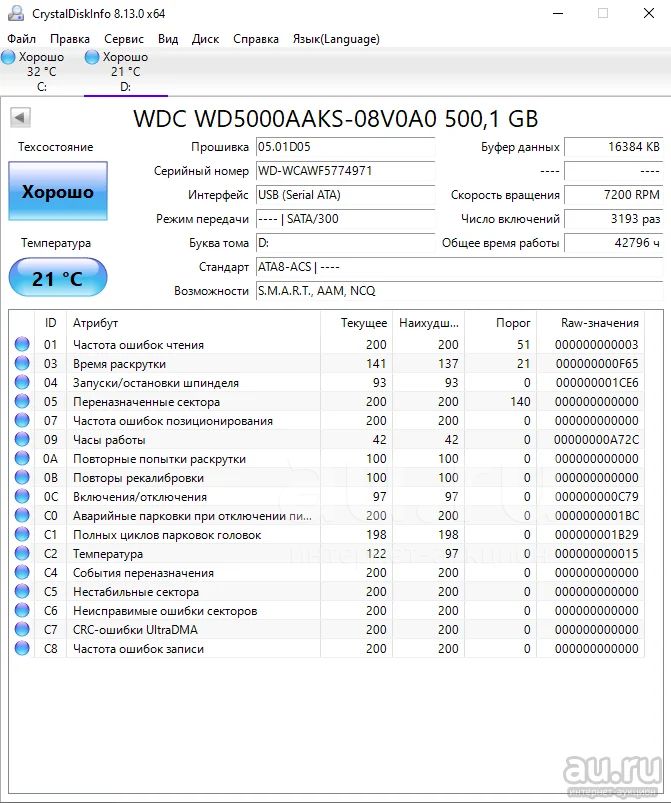Viewport: 671px width, 803px height.
Task: Select disk C: tab at 32 °C
Action: coord(41,72)
